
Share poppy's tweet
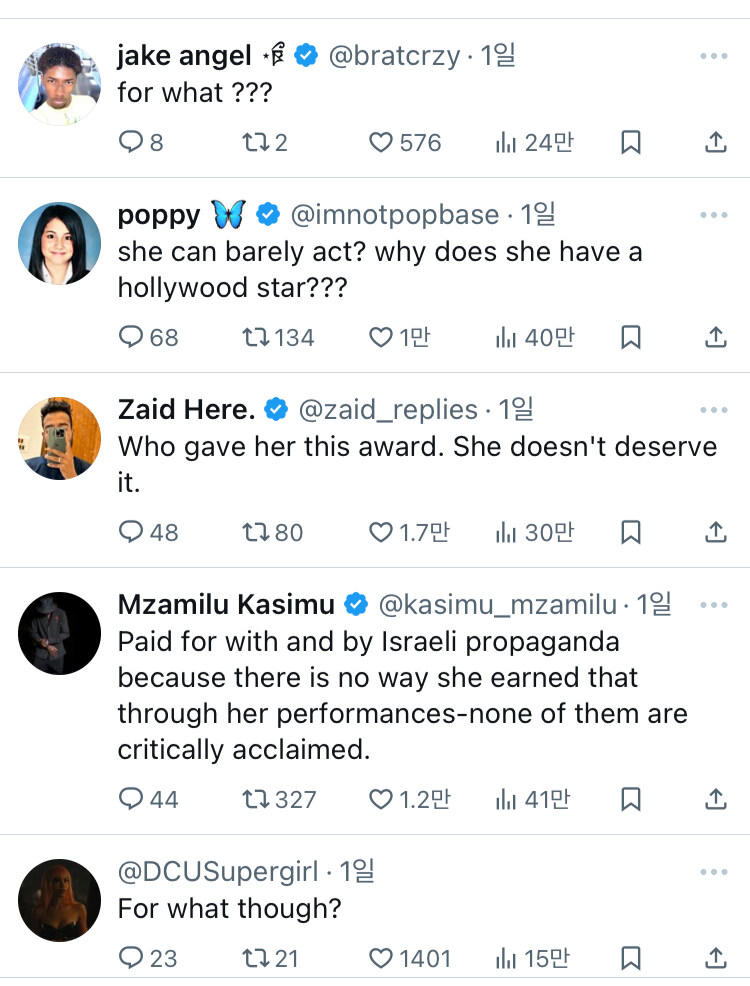715,338
